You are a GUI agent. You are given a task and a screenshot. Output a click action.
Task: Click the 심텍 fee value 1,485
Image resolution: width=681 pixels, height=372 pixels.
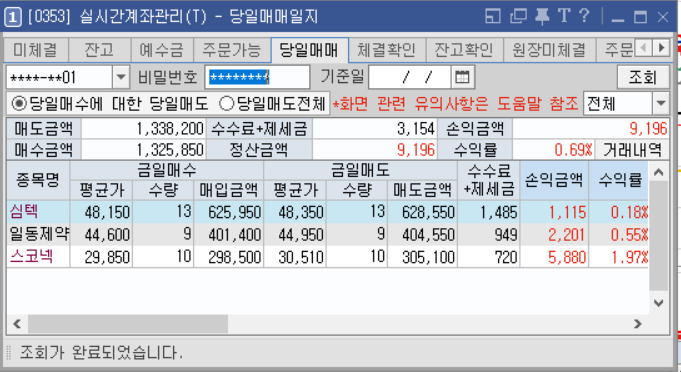(x=499, y=213)
